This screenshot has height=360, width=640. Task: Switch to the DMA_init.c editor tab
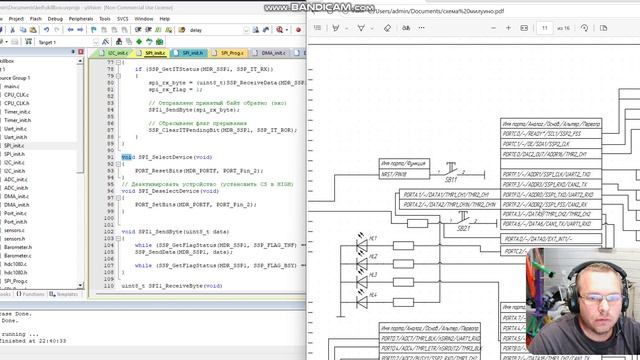coord(269,53)
